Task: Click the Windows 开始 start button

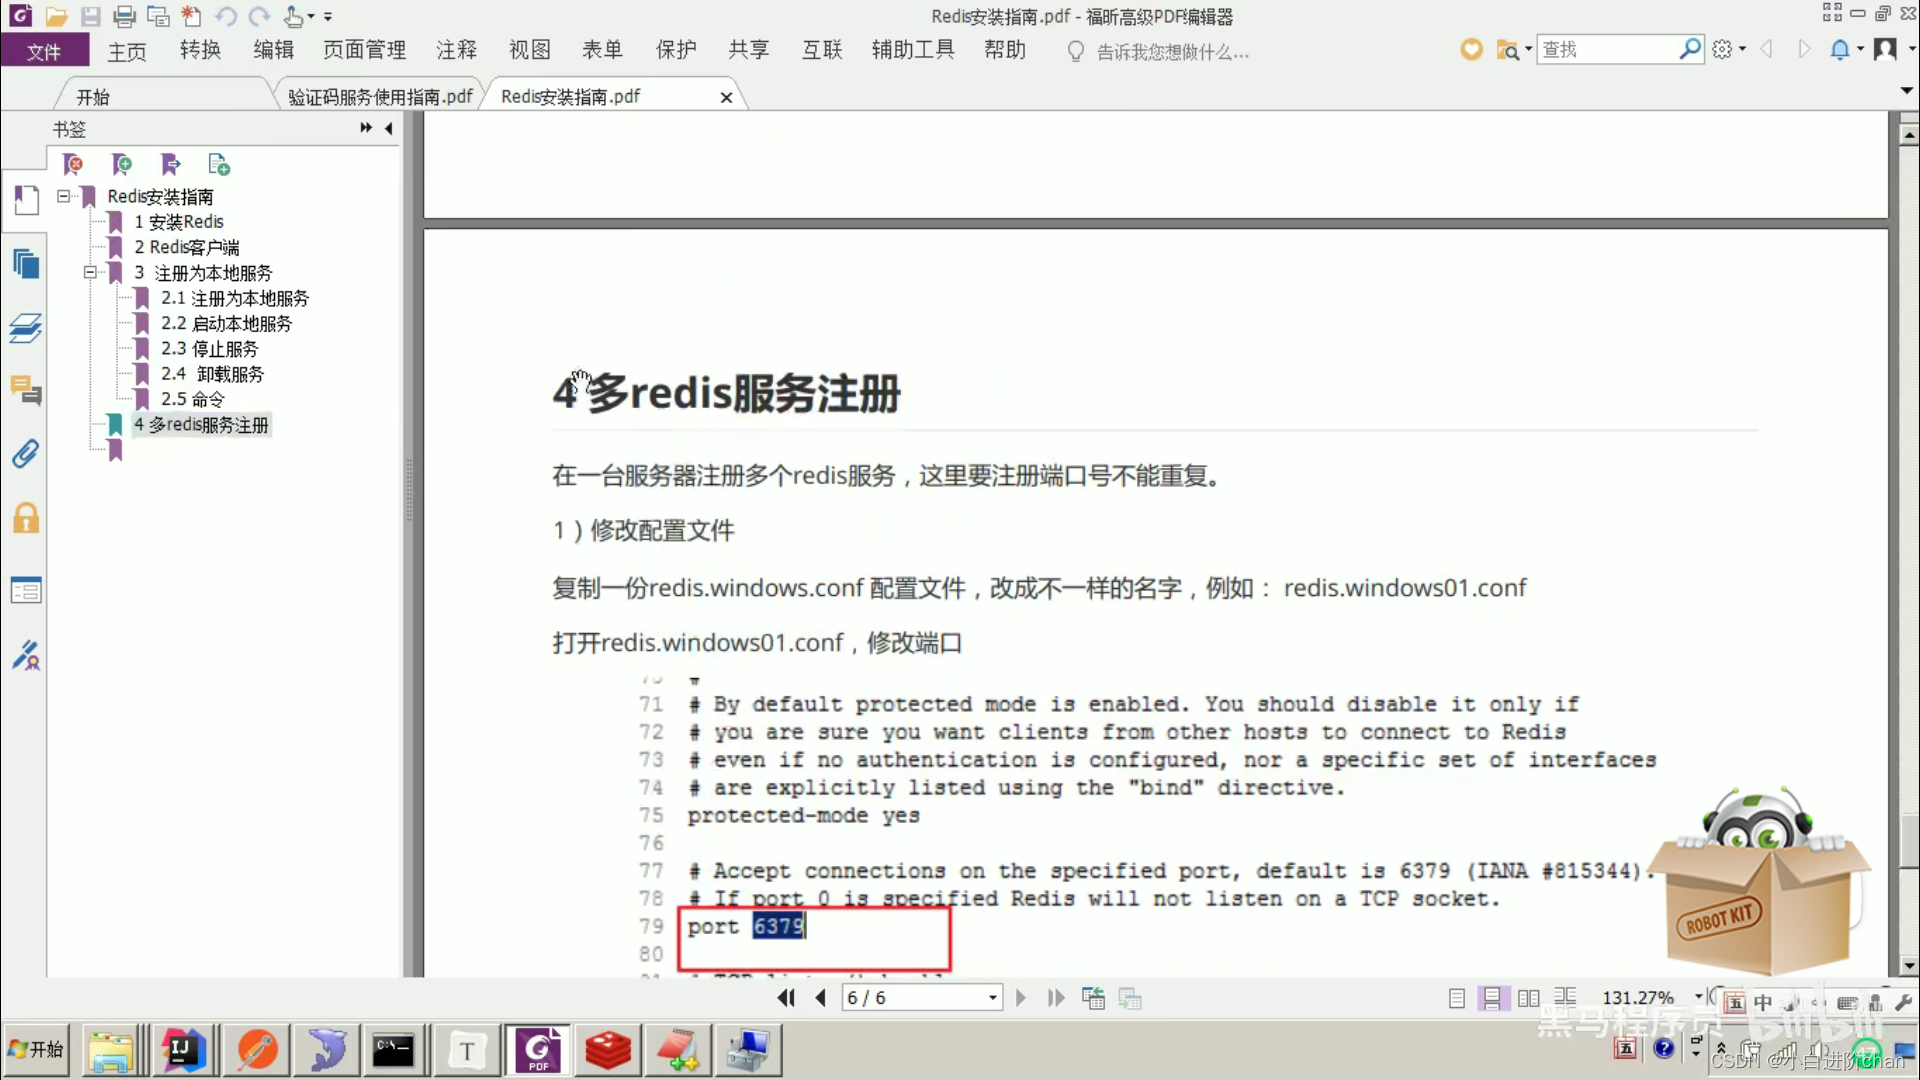Action: [36, 1049]
